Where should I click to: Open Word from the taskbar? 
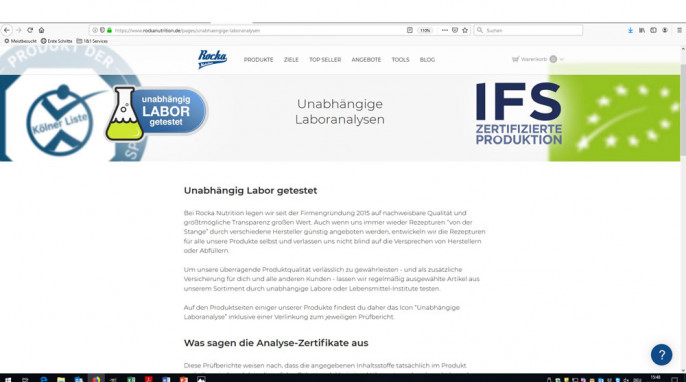(x=166, y=379)
